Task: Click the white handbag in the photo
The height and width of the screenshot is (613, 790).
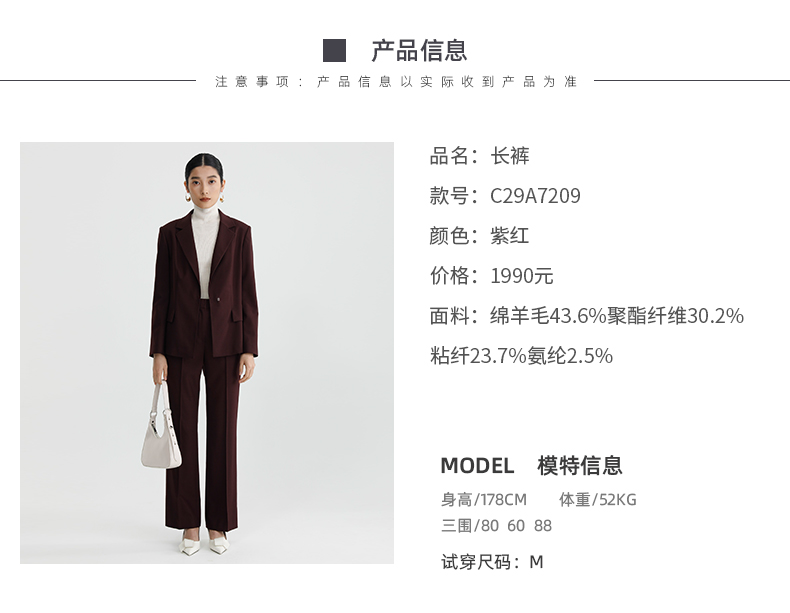Action: click(x=161, y=428)
